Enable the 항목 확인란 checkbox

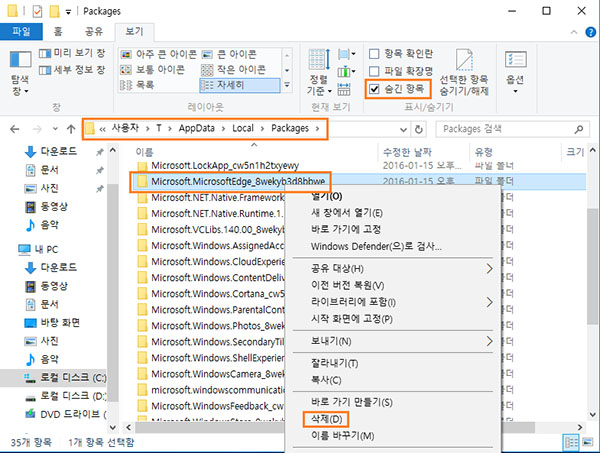click(374, 54)
